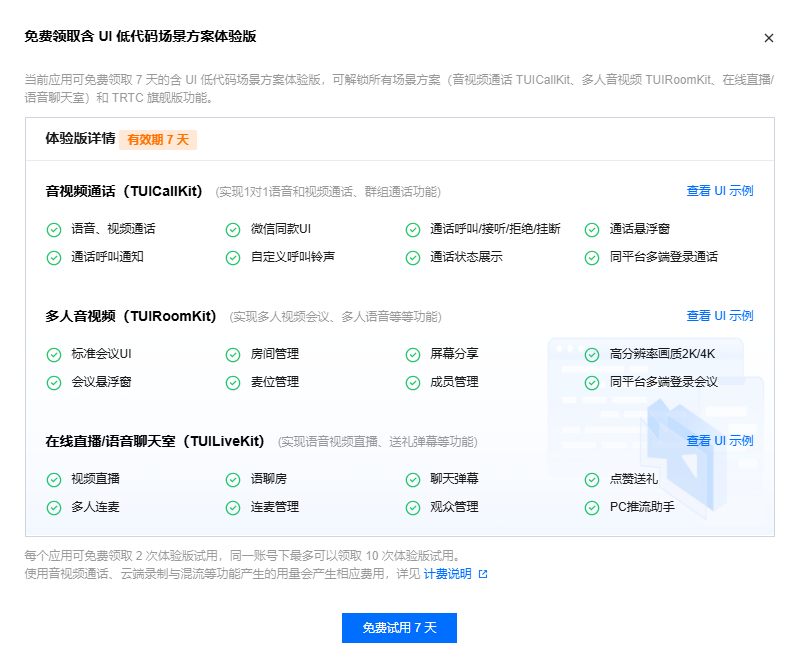Image resolution: width=800 pixels, height=668 pixels.
Task: Click the text 通话悬浮窗
Action: [x=639, y=229]
